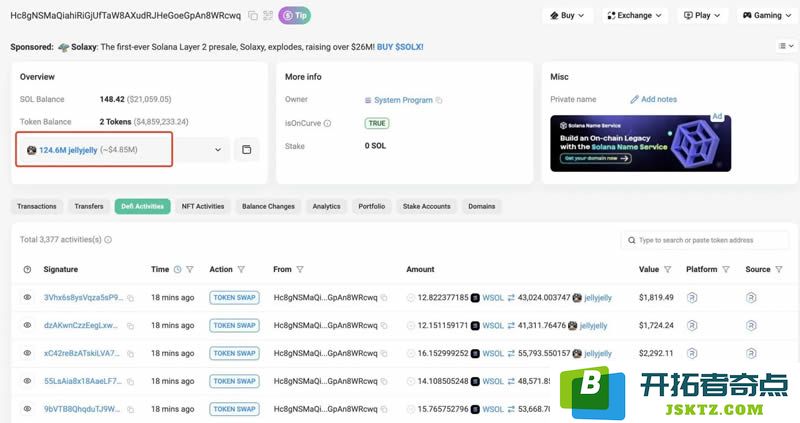Open the Value column filter

click(x=667, y=269)
